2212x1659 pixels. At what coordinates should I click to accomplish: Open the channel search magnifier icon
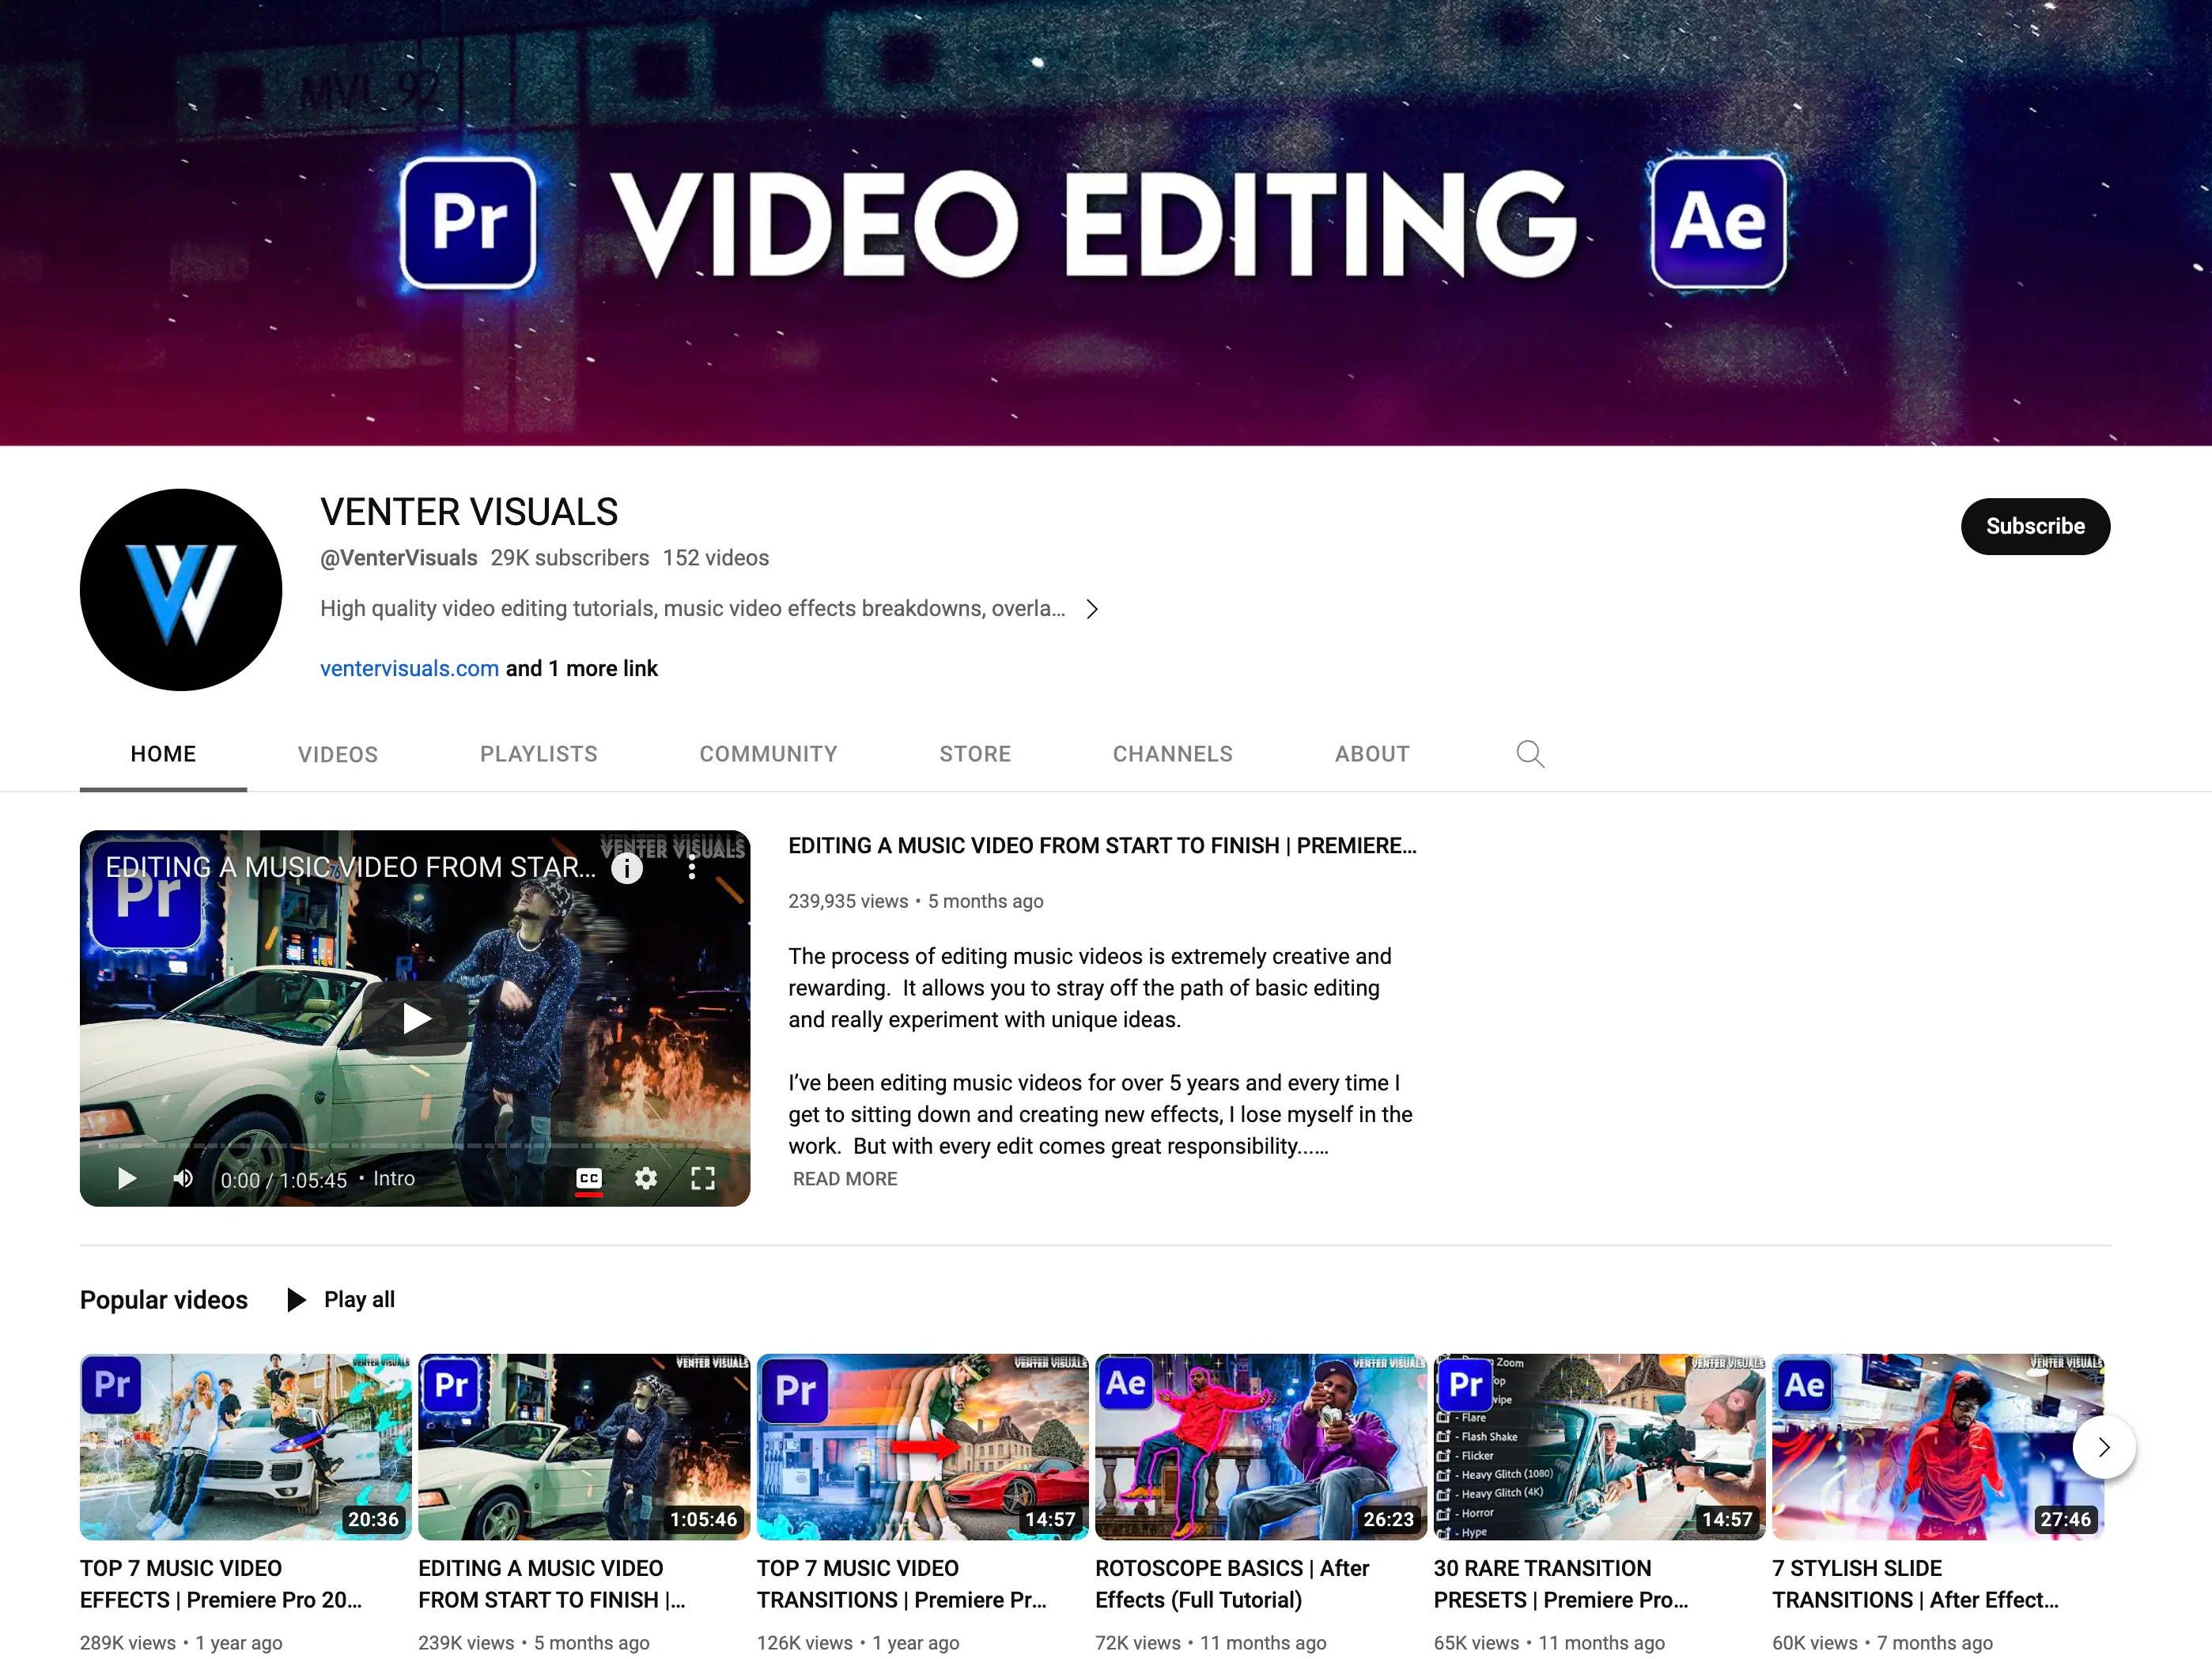(x=1530, y=754)
